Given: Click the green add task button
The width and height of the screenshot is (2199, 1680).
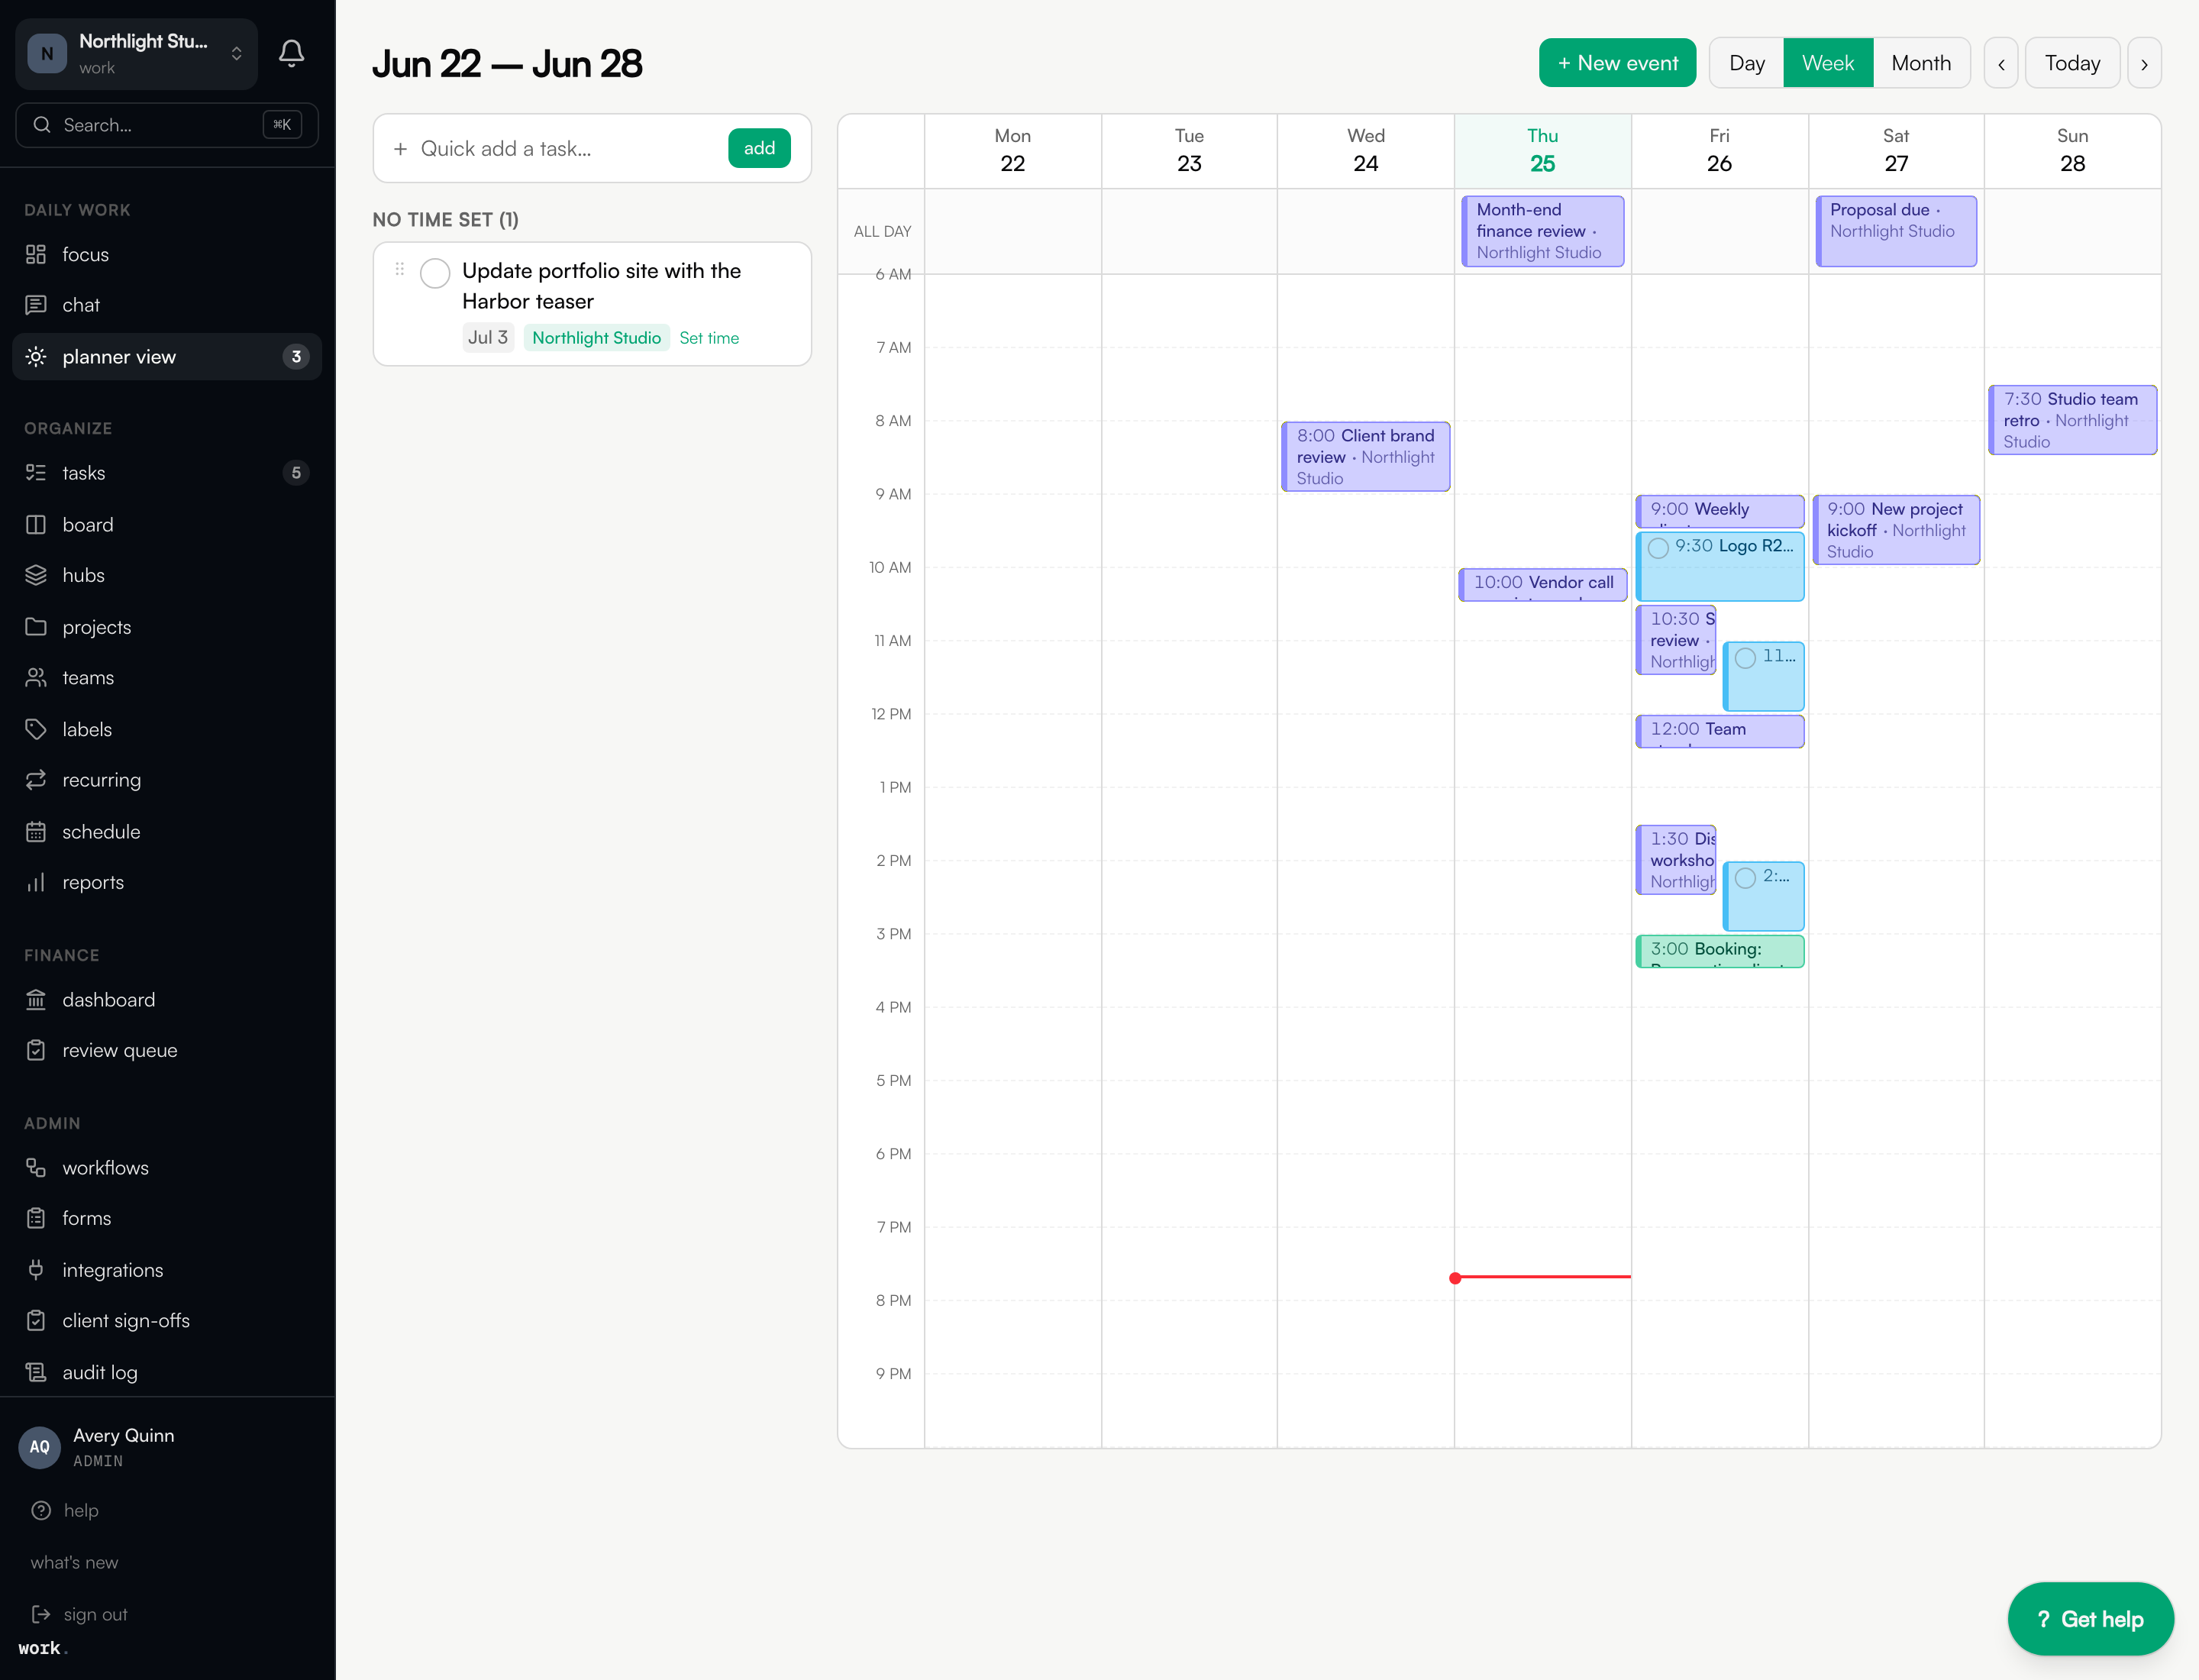Looking at the screenshot, I should tap(759, 148).
